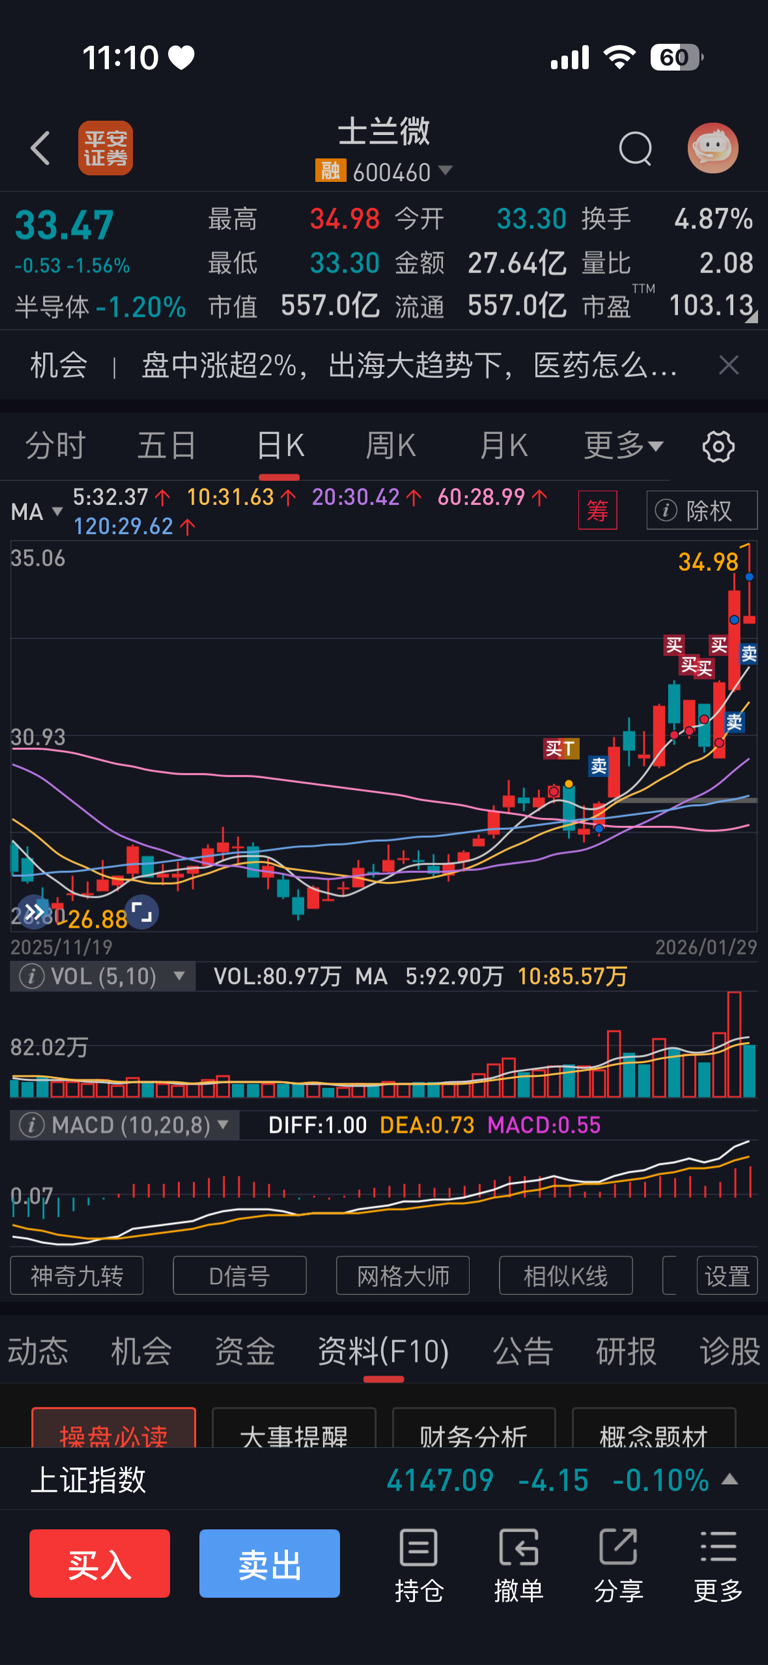Enable the 网格大师 indicator
The image size is (769, 1665).
(x=403, y=1276)
